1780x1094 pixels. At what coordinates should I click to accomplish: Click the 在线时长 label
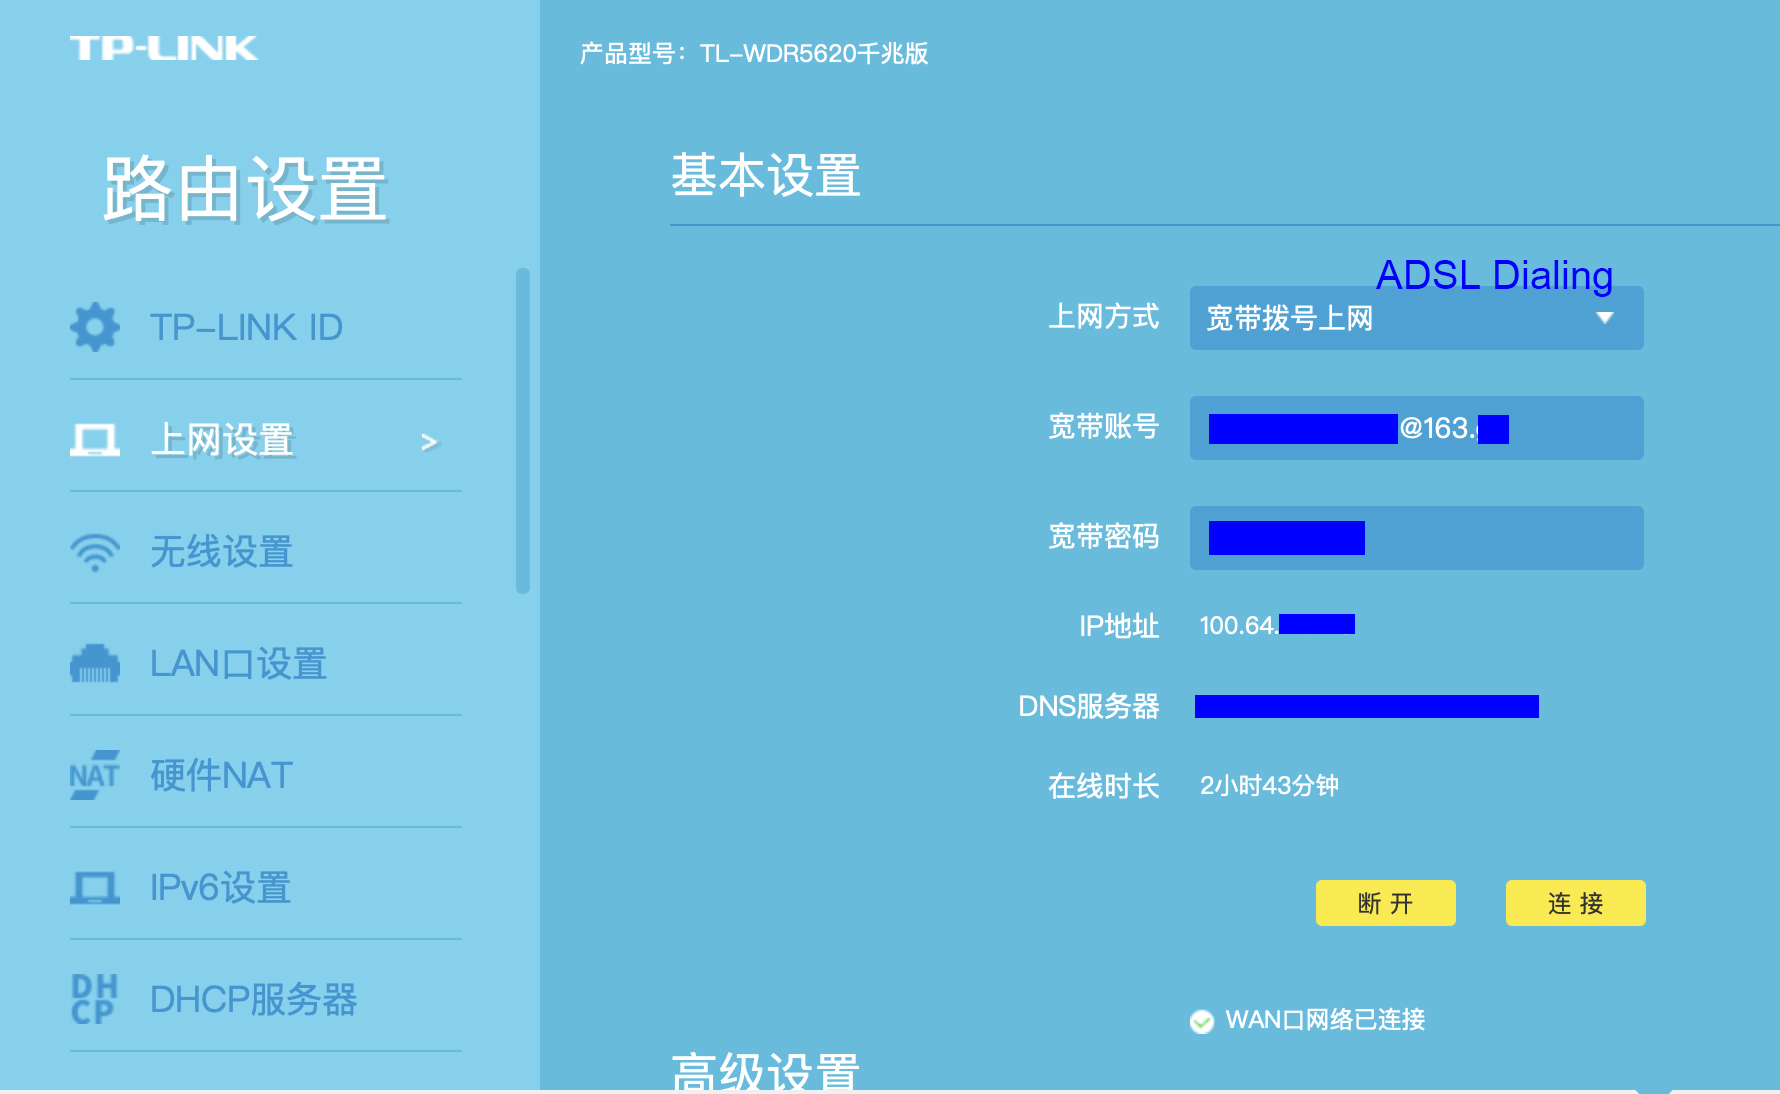(x=1104, y=786)
